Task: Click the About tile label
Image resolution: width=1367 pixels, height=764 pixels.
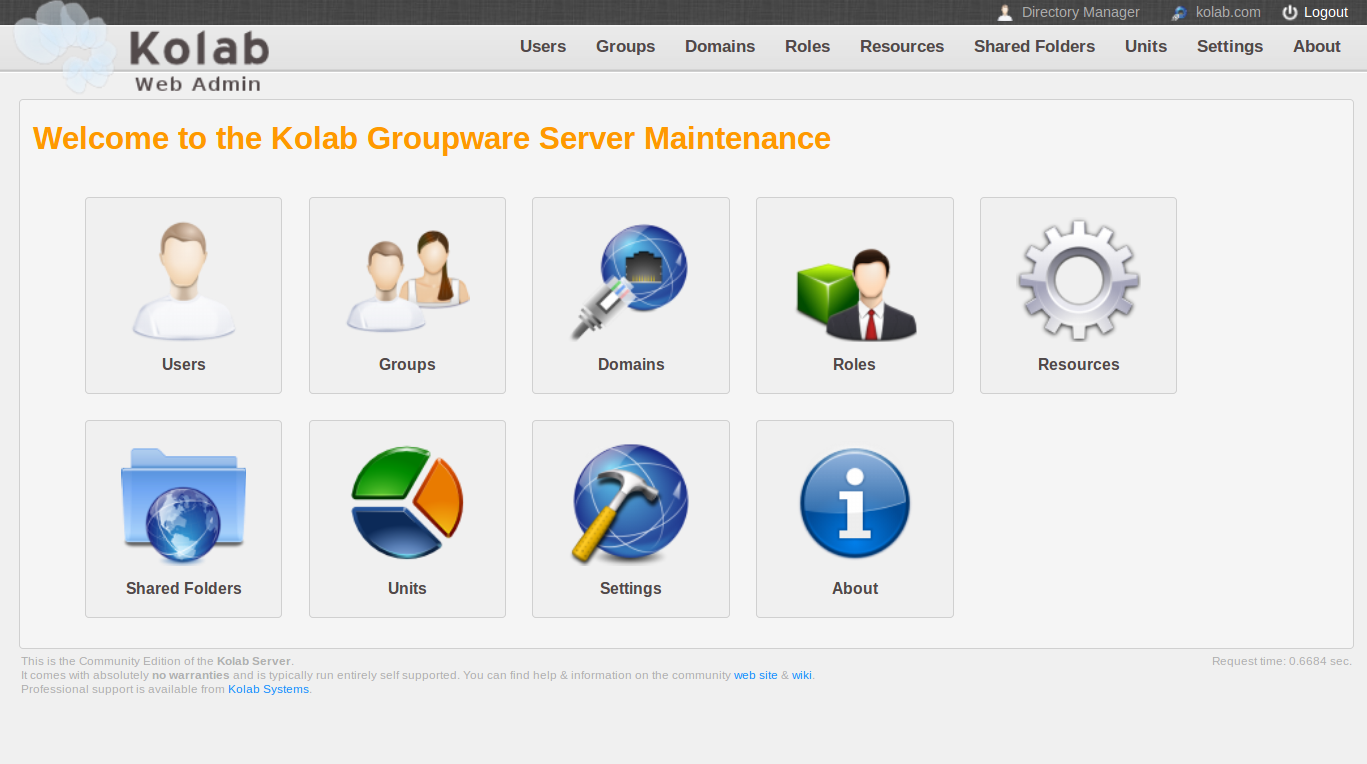Action: [x=855, y=589]
